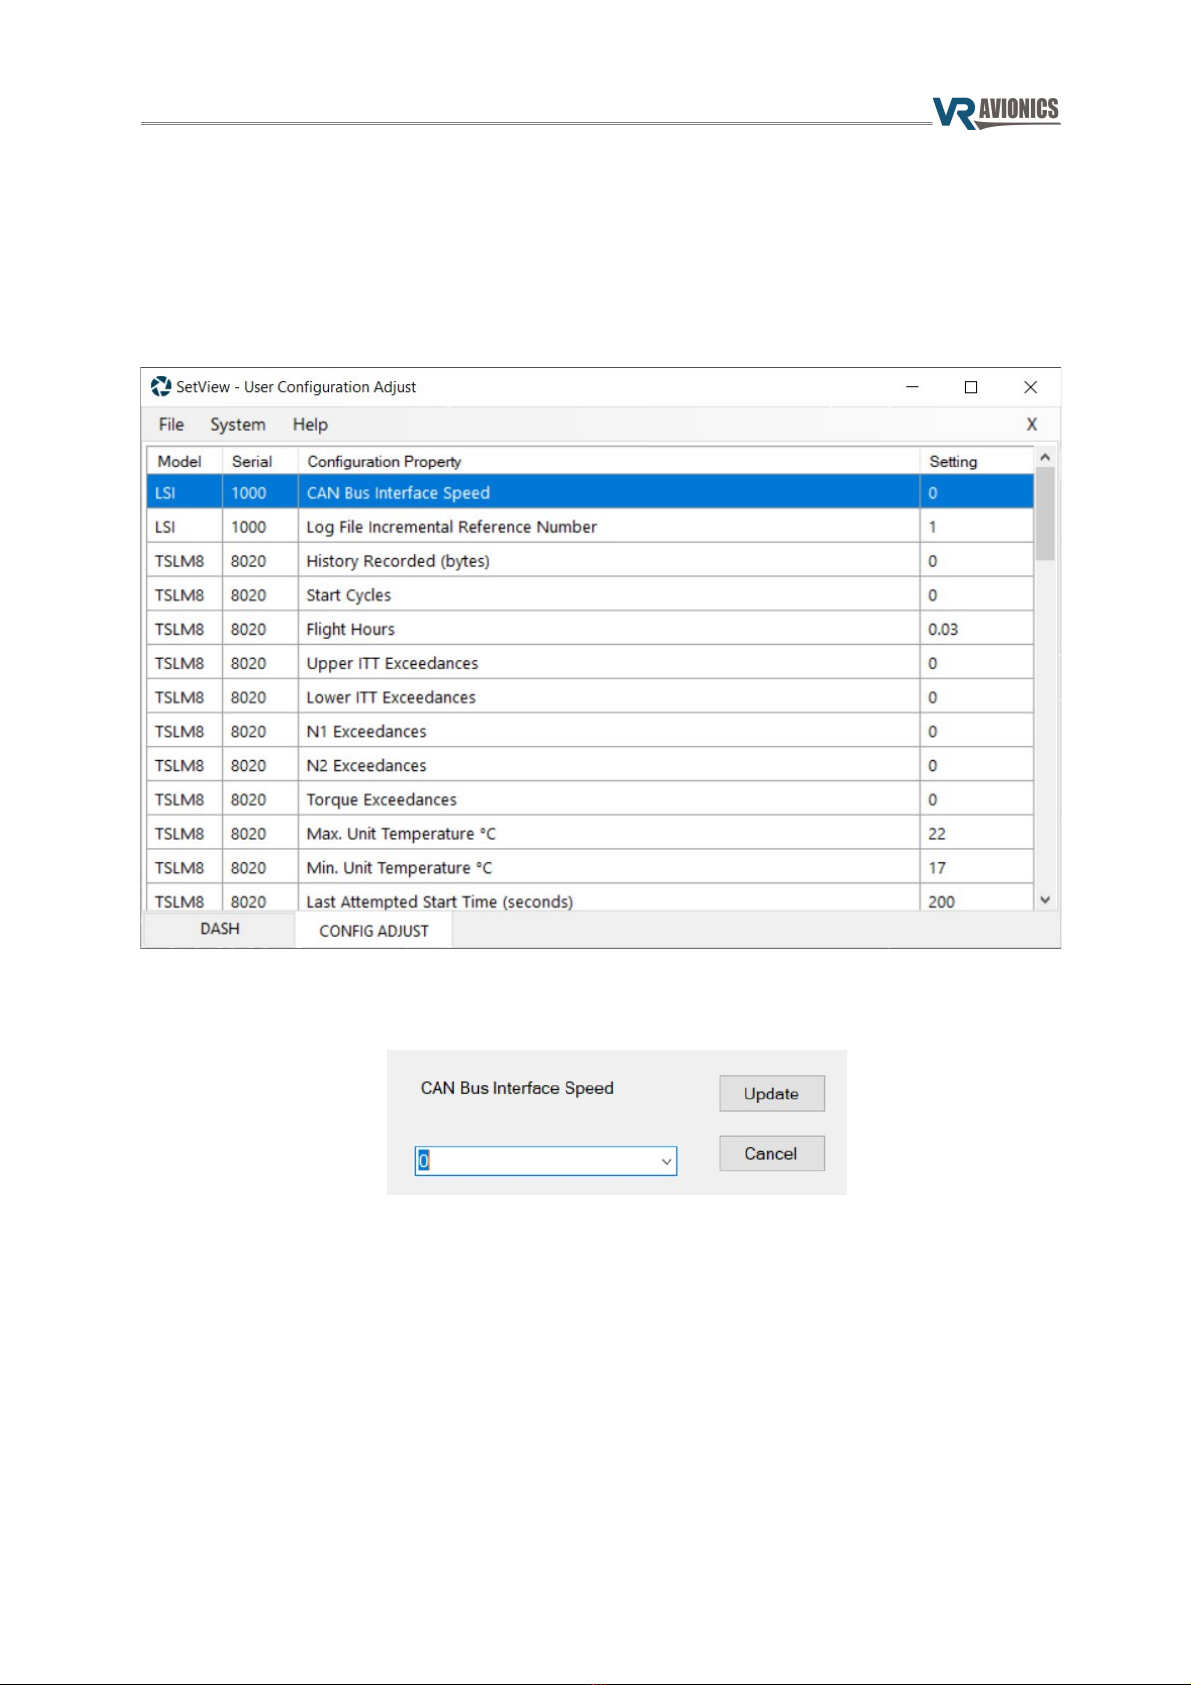Select the Torque Exceedances row
Viewport: 1191px width, 1685px height.
click(x=590, y=798)
